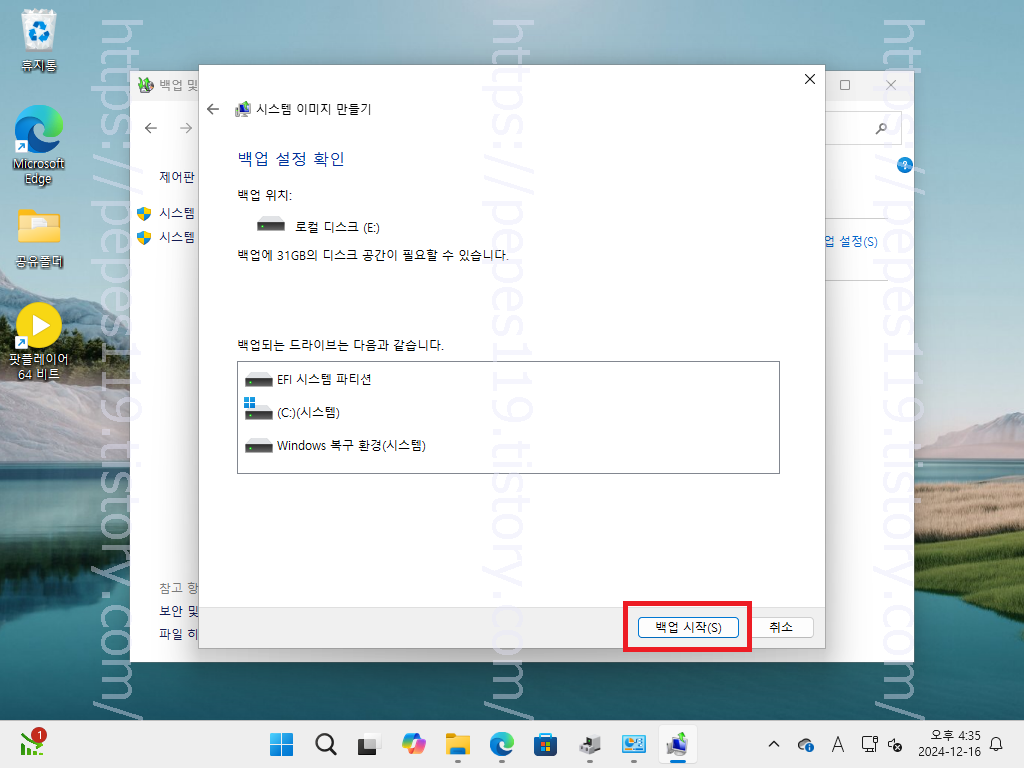Screen dimensions: 1024x768
Task: Open Microsoft Edge desktop shortcut
Action: [x=39, y=145]
